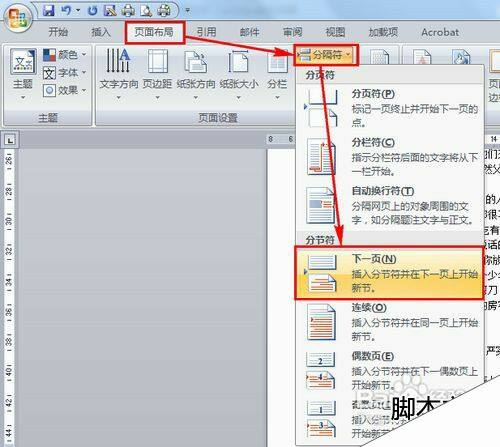The height and width of the screenshot is (447, 500).
Task: Click the circular Repeat arrow in quick access toolbar
Action: tap(92, 11)
